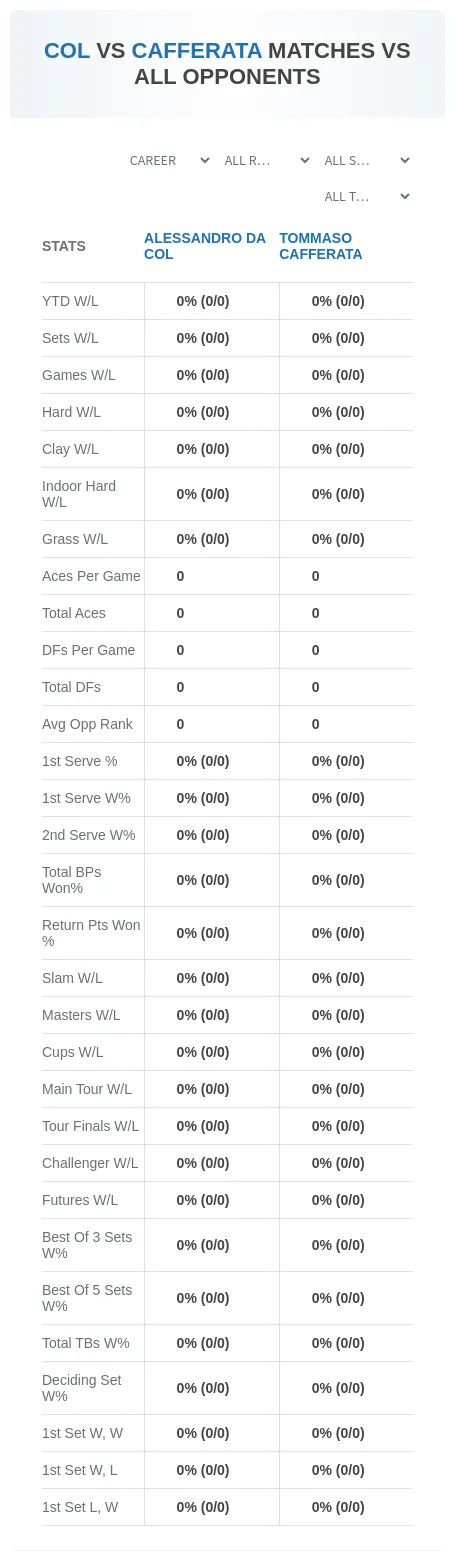Viewport: 455px width, 1560px height.
Task: Click Da Col's Hard W/L value
Action: (203, 412)
